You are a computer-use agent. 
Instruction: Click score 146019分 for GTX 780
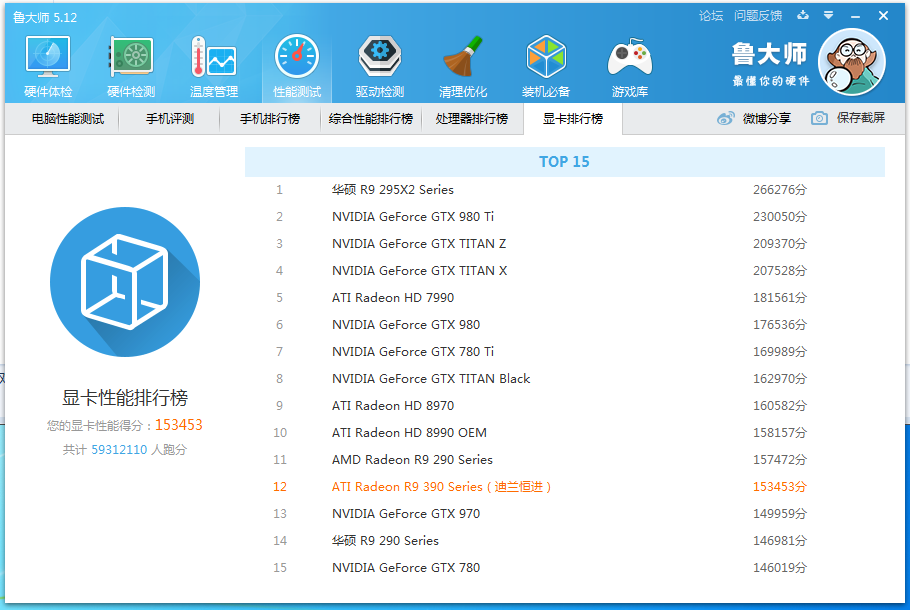point(780,568)
